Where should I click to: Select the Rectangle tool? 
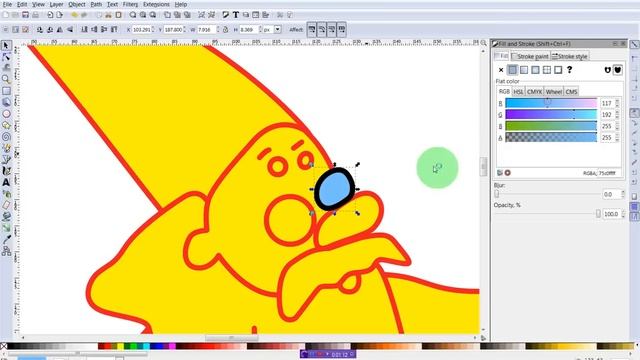(x=6, y=91)
